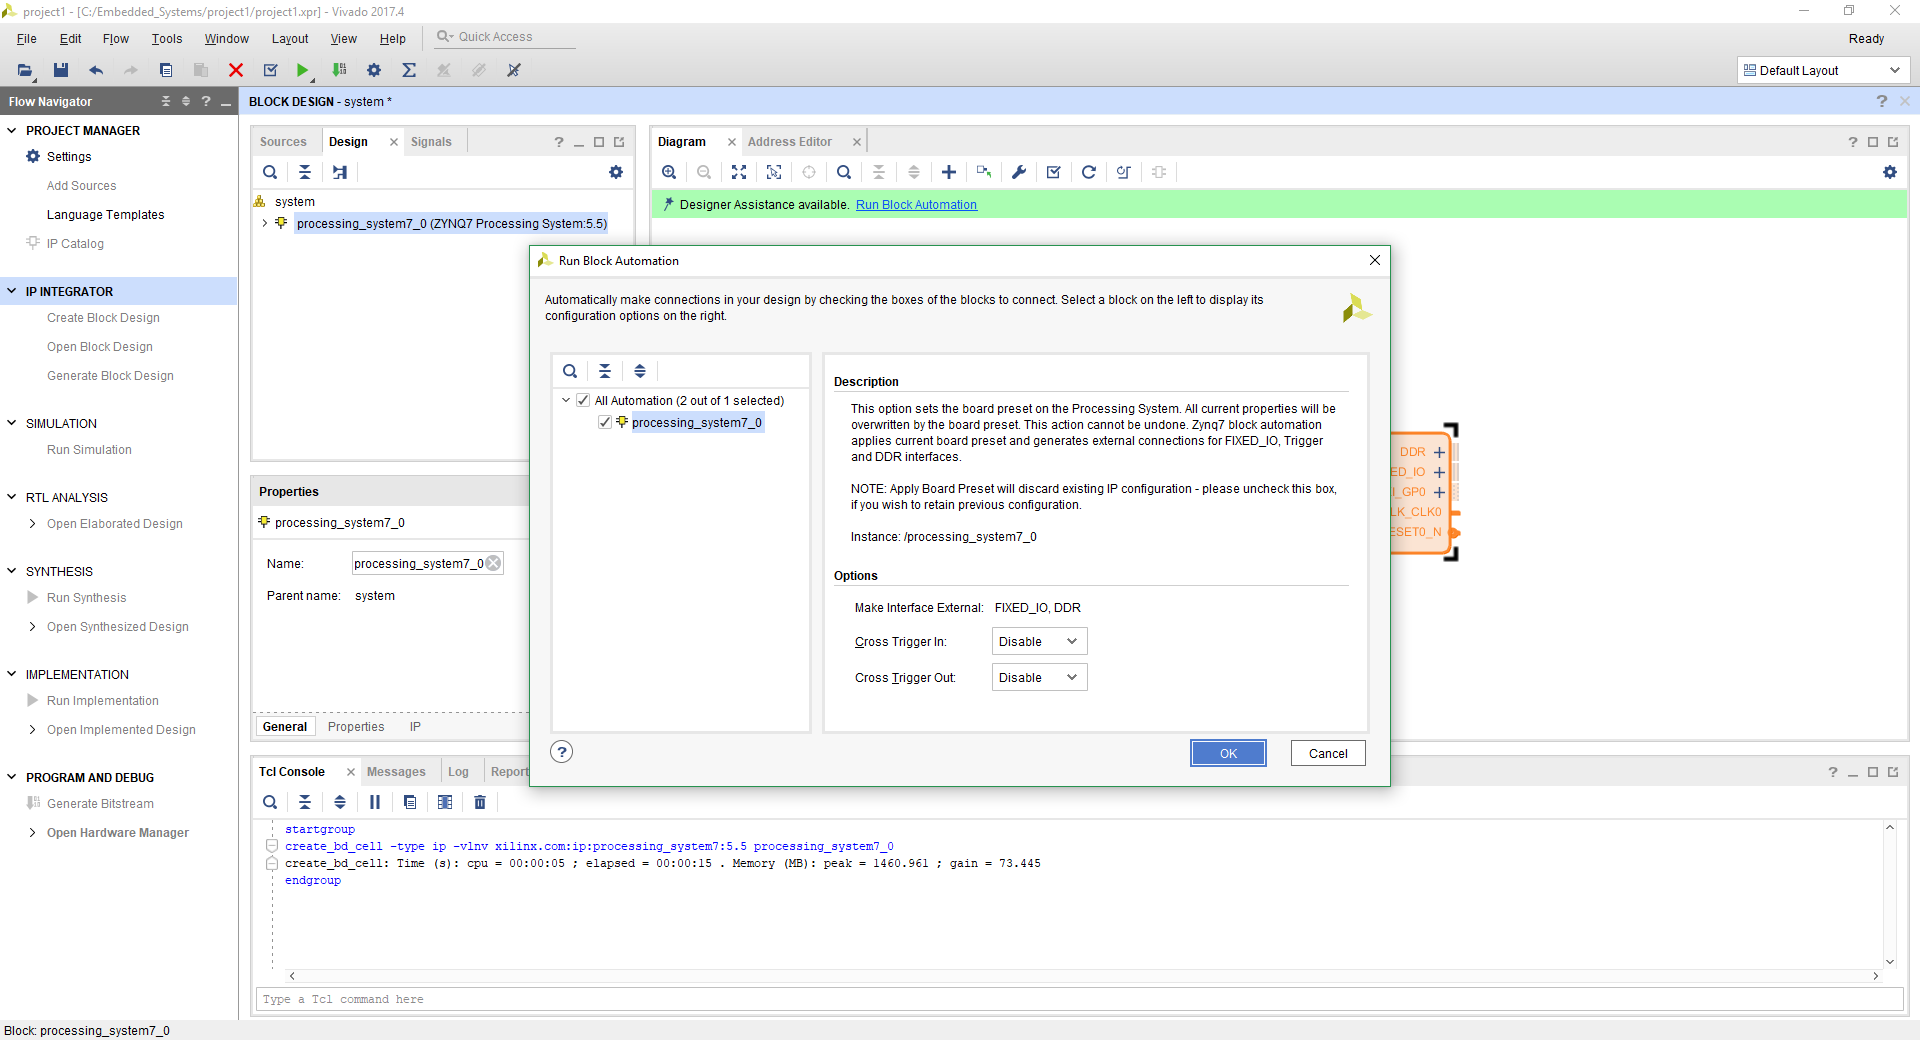Click the open project toolbar icon
The height and width of the screenshot is (1040, 1920).
pos(25,70)
